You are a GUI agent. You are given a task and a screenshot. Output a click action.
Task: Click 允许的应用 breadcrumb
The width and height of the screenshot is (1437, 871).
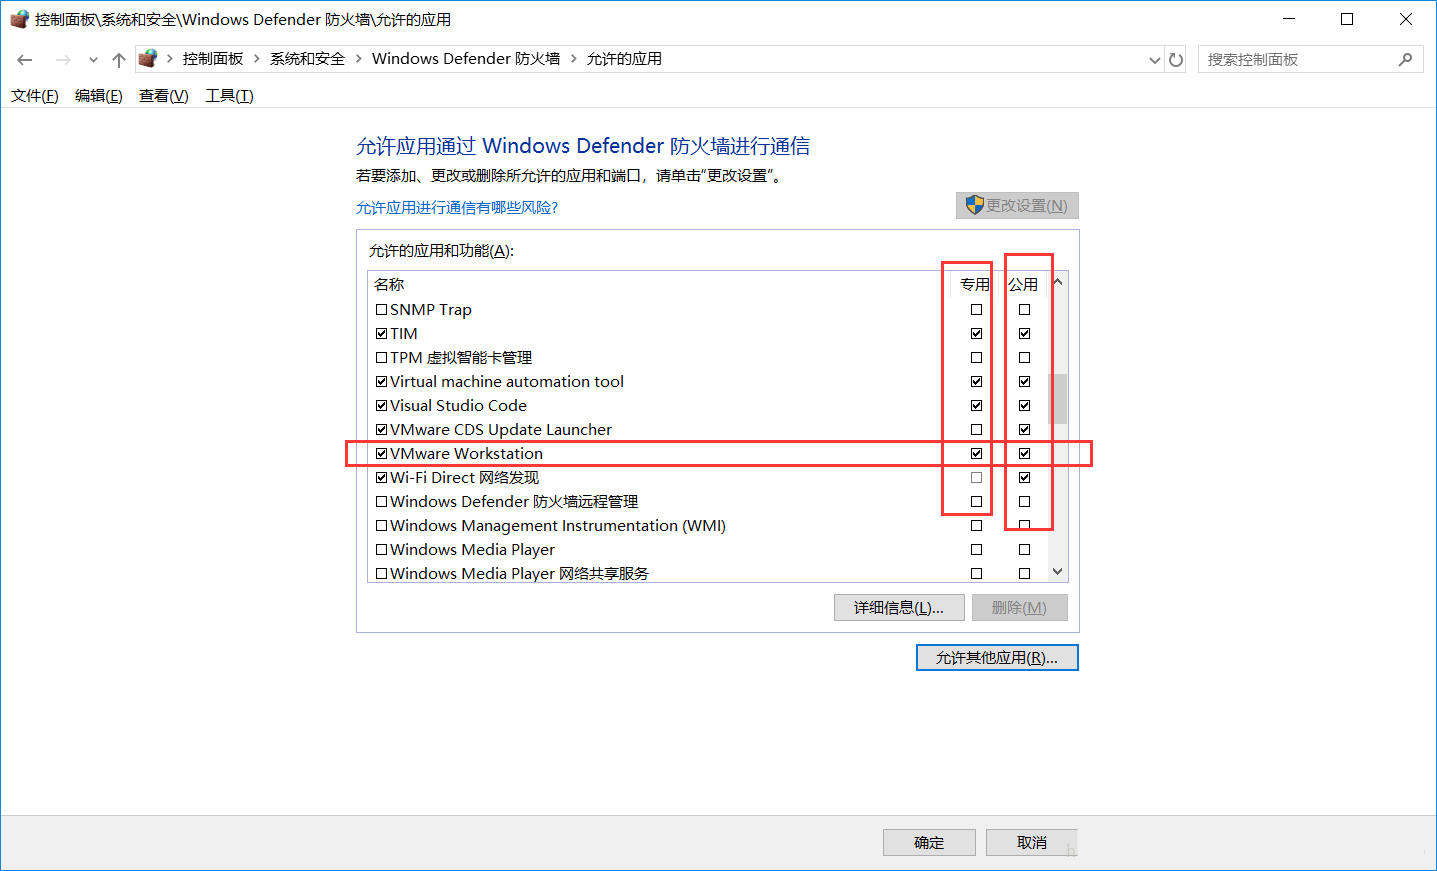point(624,59)
